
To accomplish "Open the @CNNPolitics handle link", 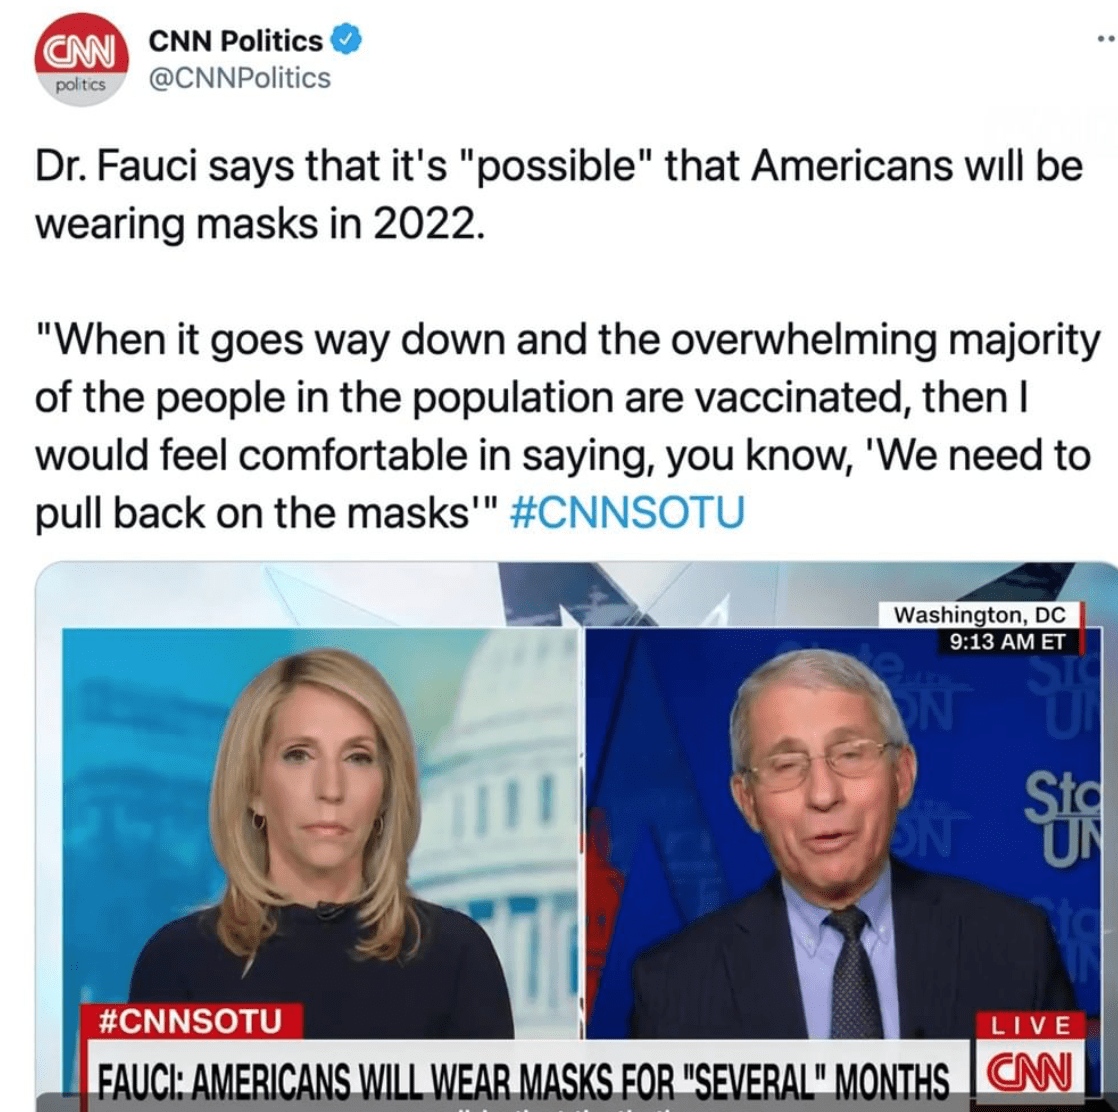I will coord(240,78).
